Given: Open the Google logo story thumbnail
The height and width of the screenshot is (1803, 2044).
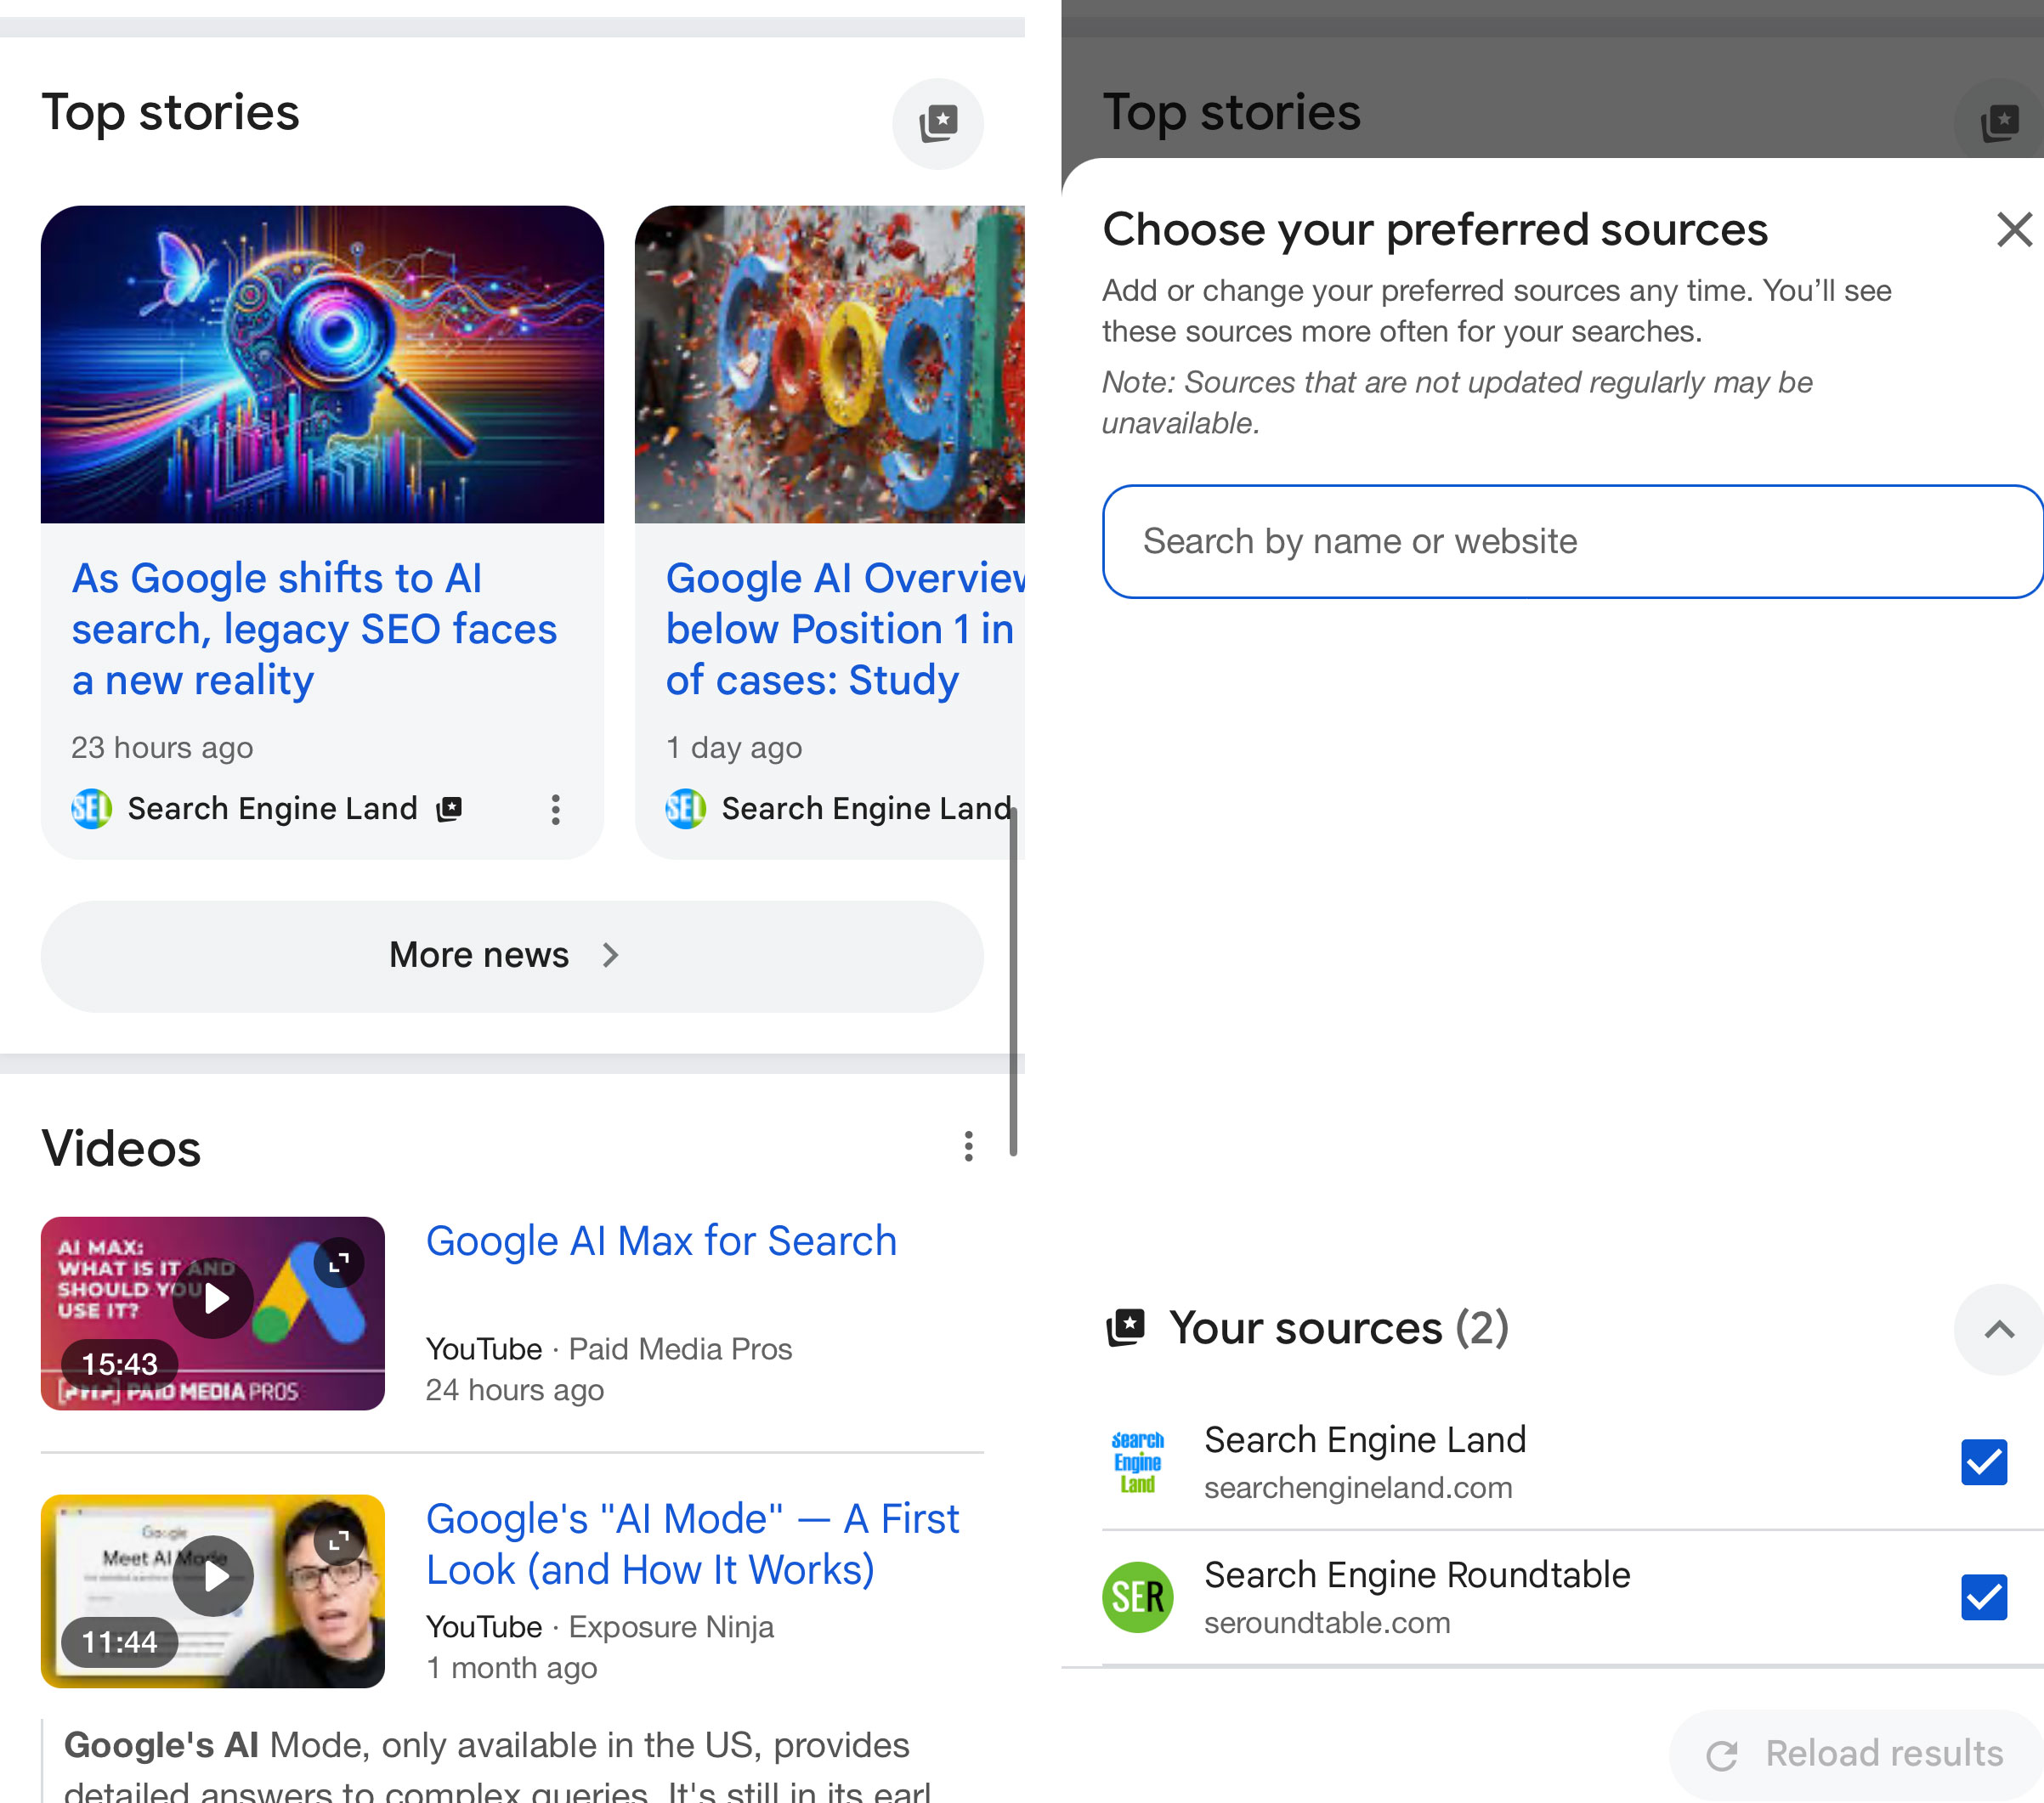Looking at the screenshot, I should (829, 364).
